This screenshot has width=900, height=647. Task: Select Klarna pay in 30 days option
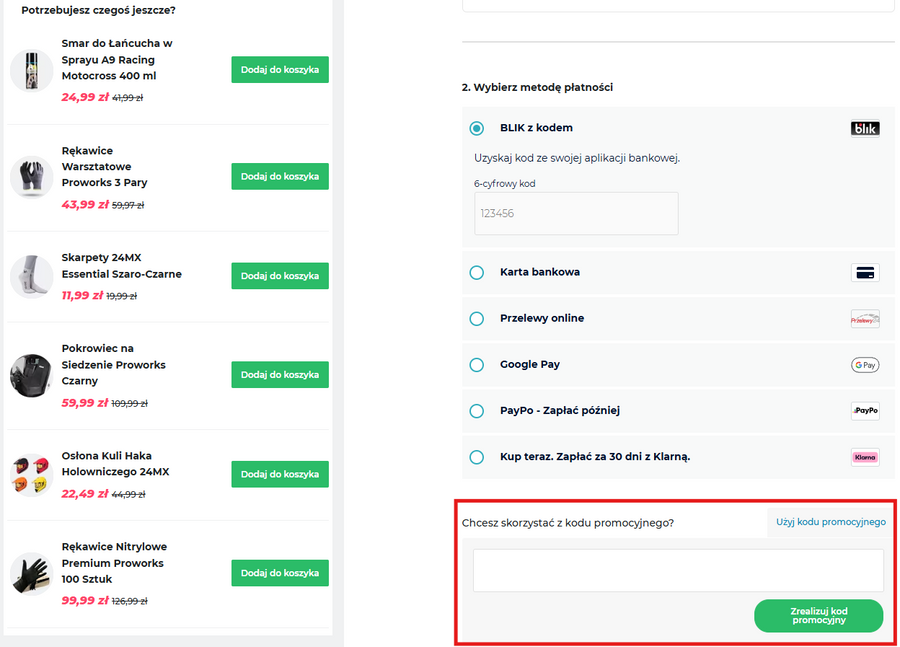[477, 457]
